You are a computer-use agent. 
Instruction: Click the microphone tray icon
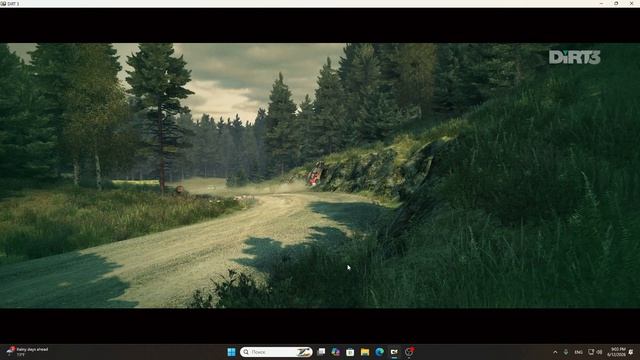[566, 352]
